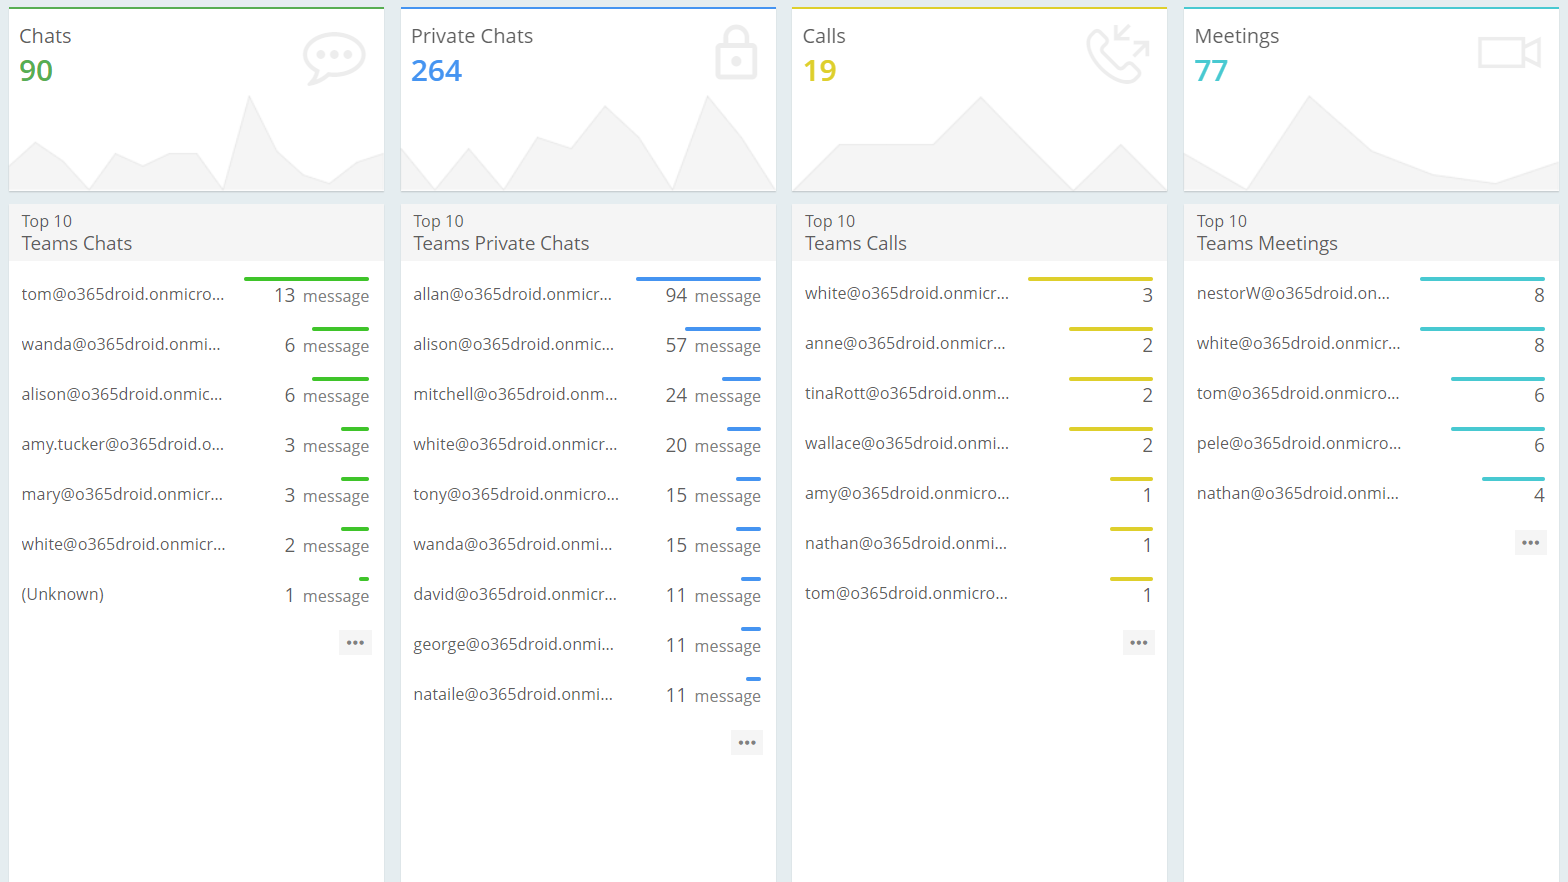Screen dimensions: 1568x882
Task: Click the green bar for tom's 13 messages
Action: [x=306, y=279]
